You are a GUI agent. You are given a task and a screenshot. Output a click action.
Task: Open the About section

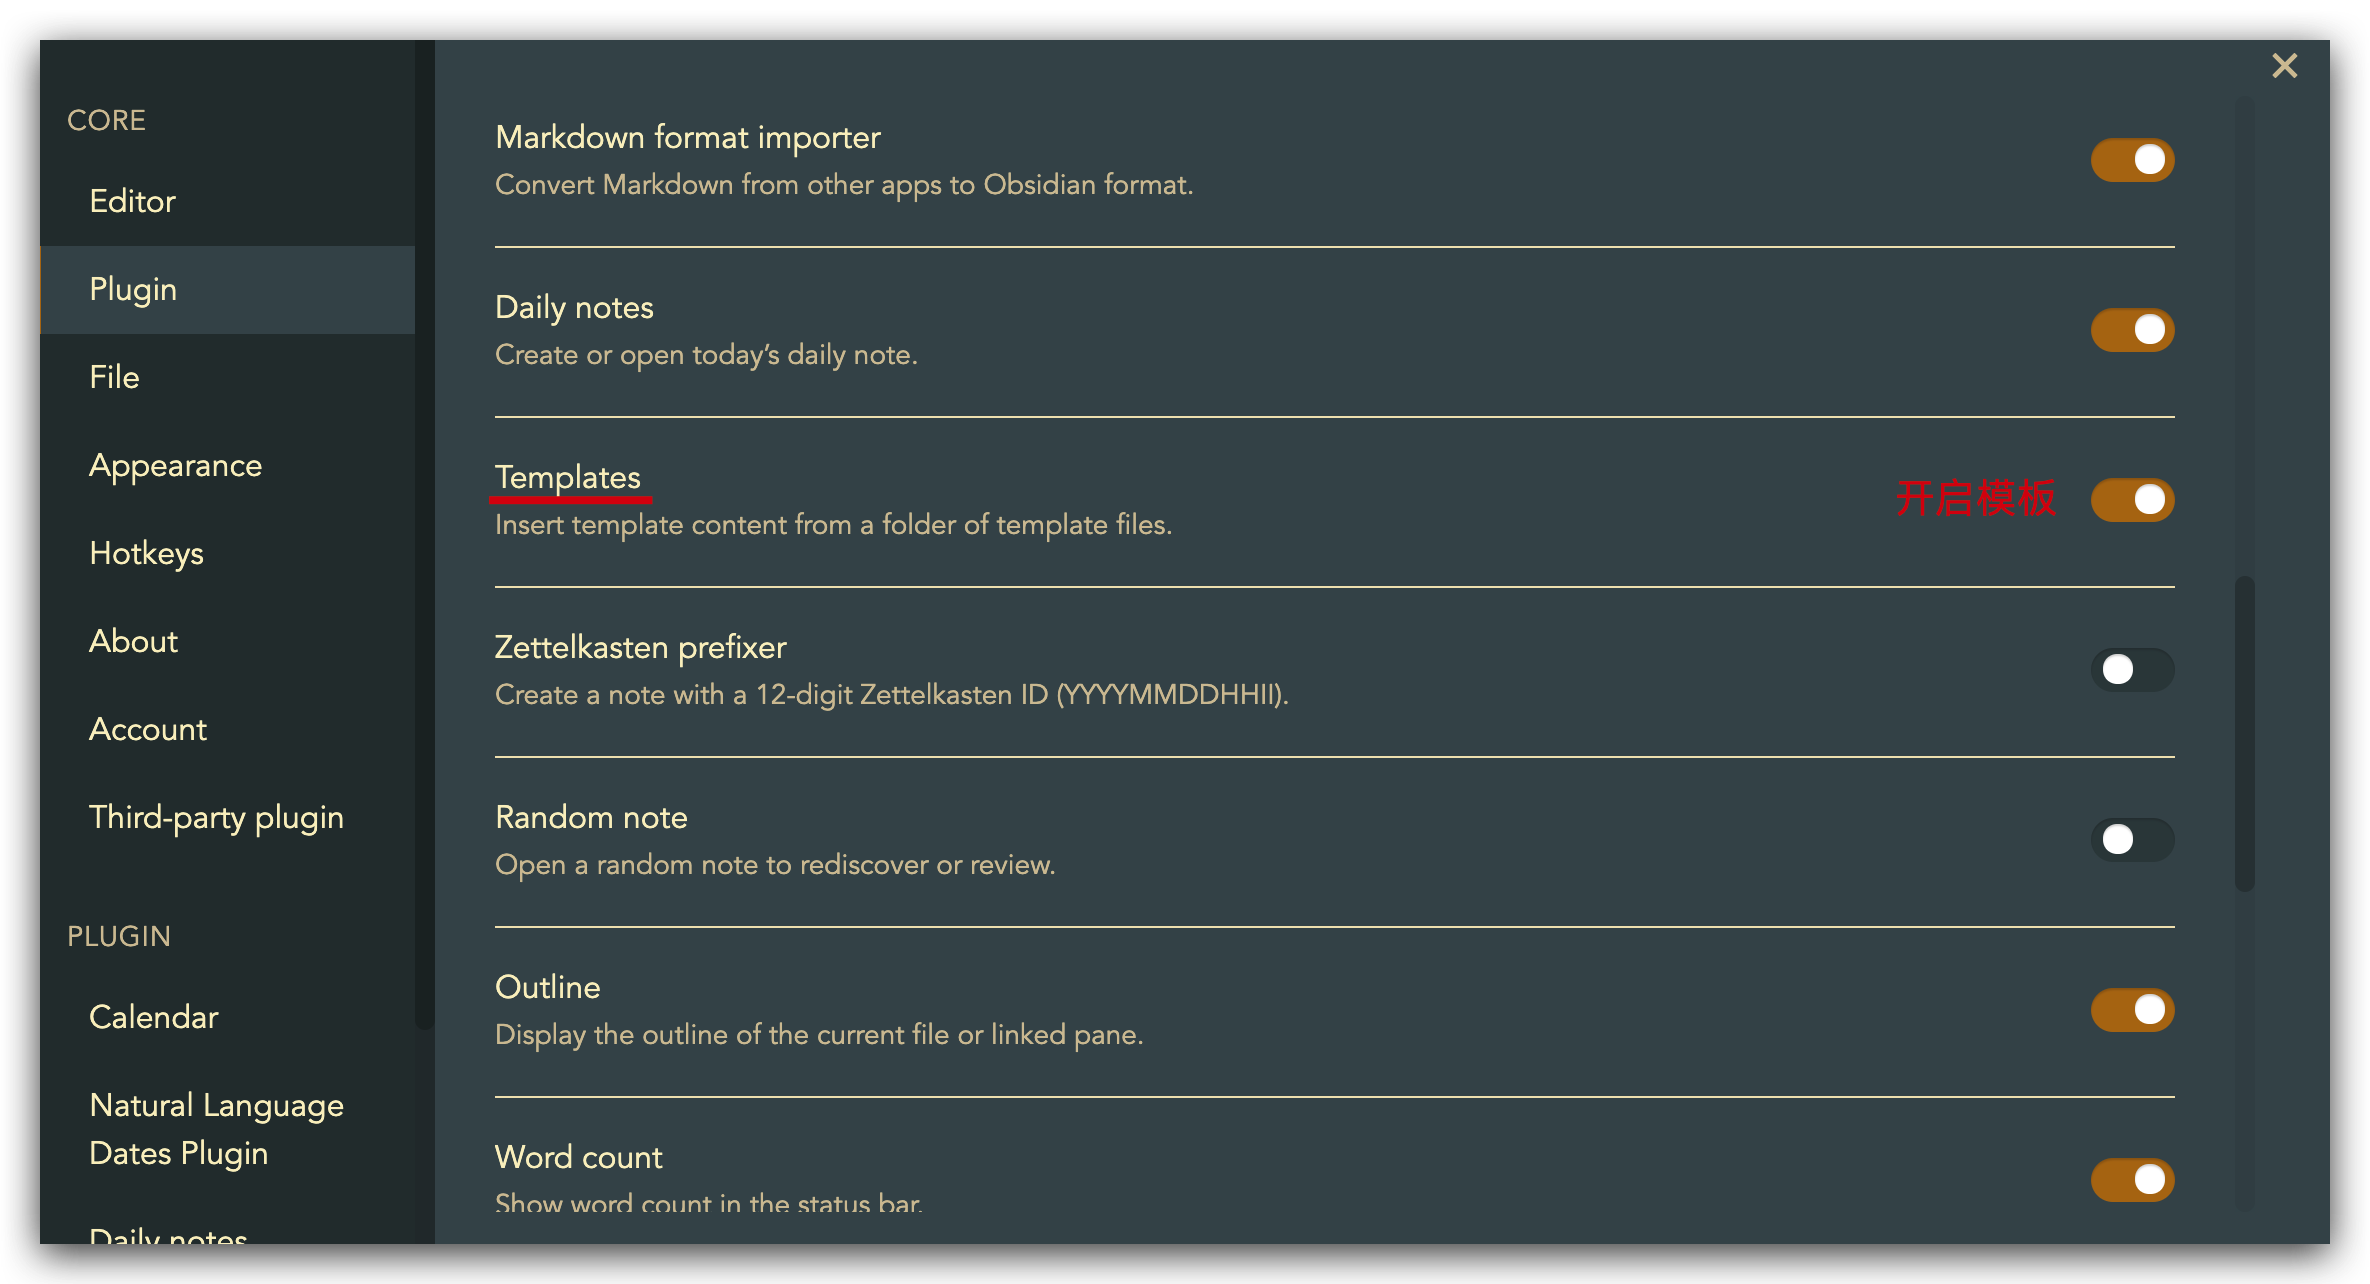pos(133,642)
